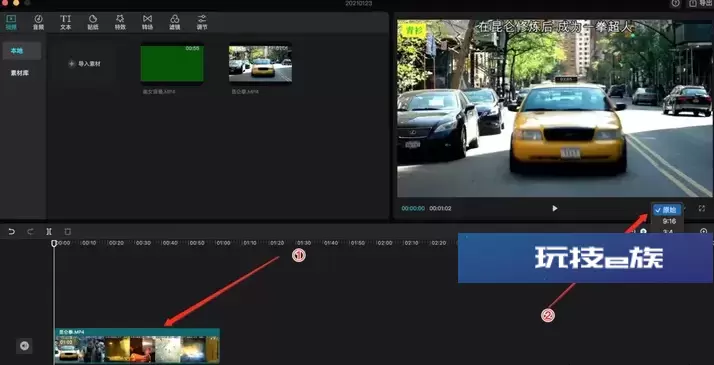Click the delete (trash) icon in timeline toolbar
Viewport: 714px width, 365px height.
(67, 232)
